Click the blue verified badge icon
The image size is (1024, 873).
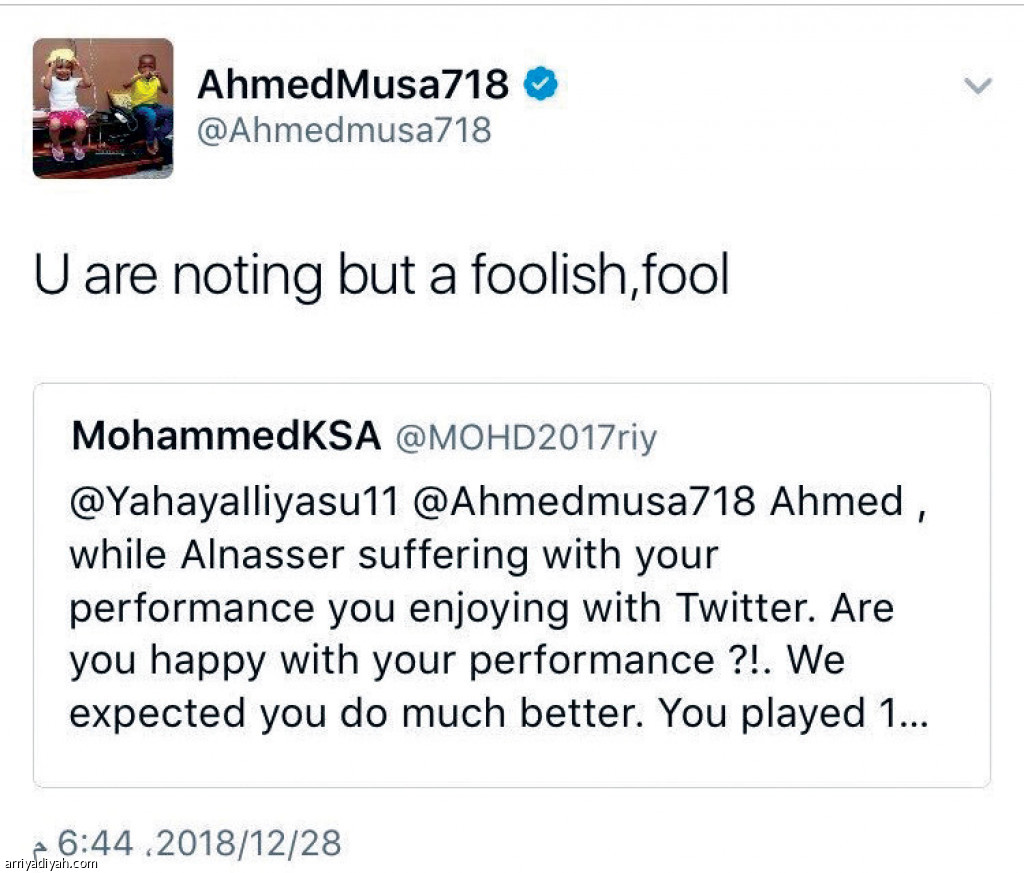pos(541,85)
